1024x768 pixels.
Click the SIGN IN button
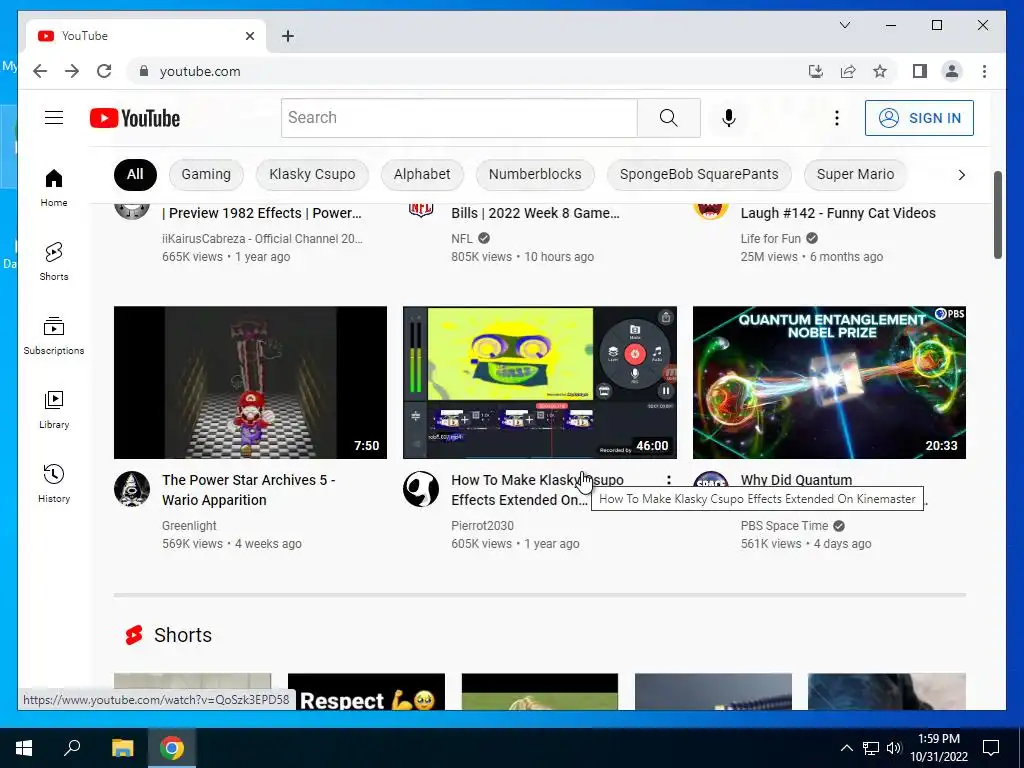point(919,118)
